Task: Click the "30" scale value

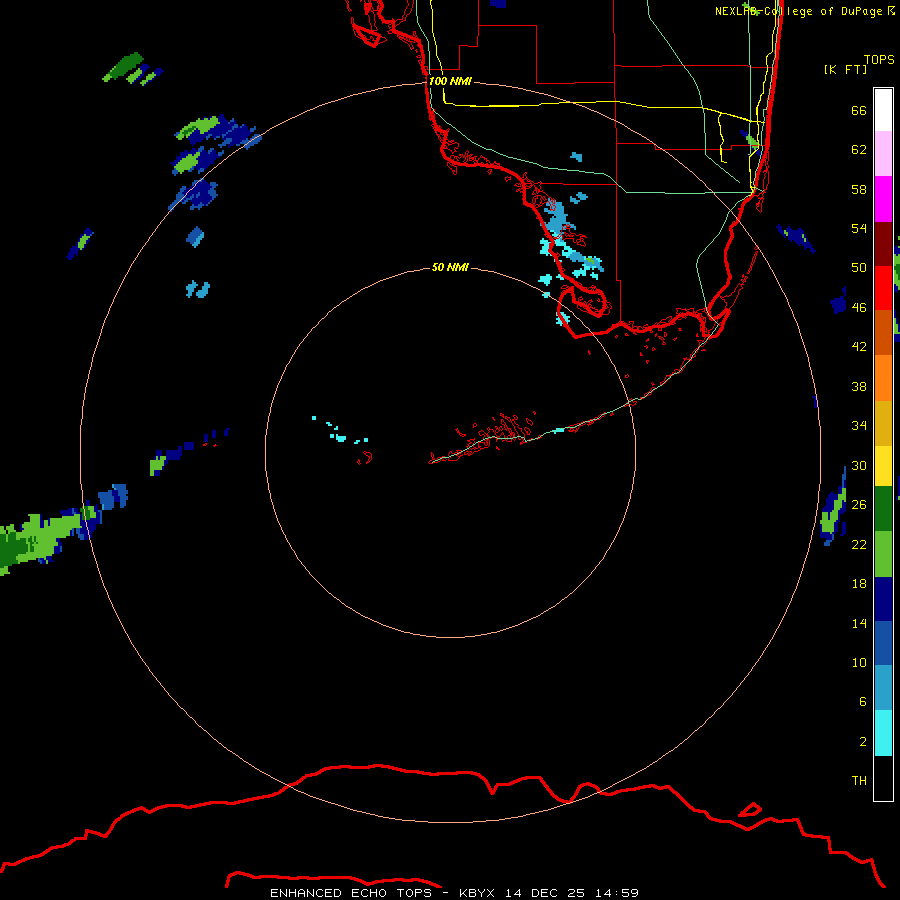Action: [x=859, y=465]
